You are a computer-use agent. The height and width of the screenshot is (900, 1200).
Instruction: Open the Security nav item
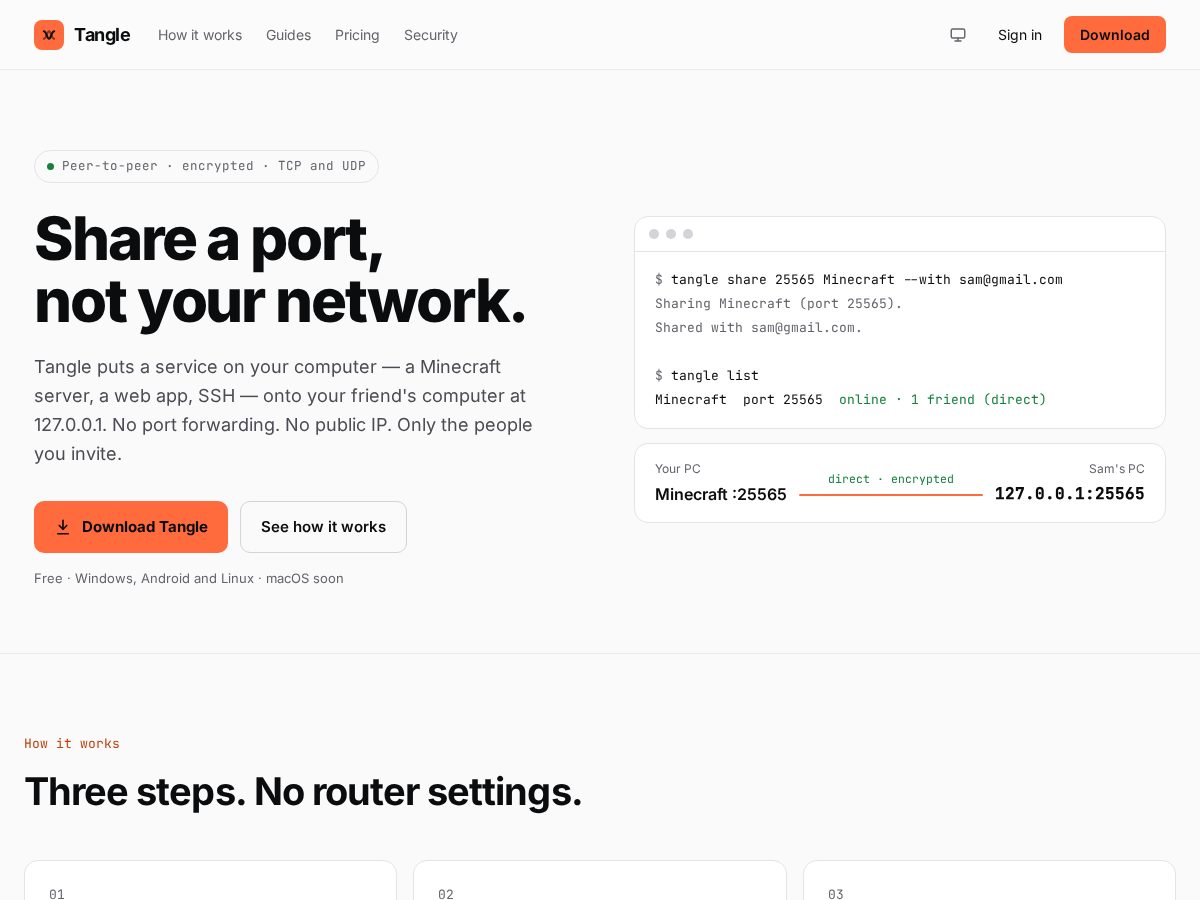[x=431, y=35]
